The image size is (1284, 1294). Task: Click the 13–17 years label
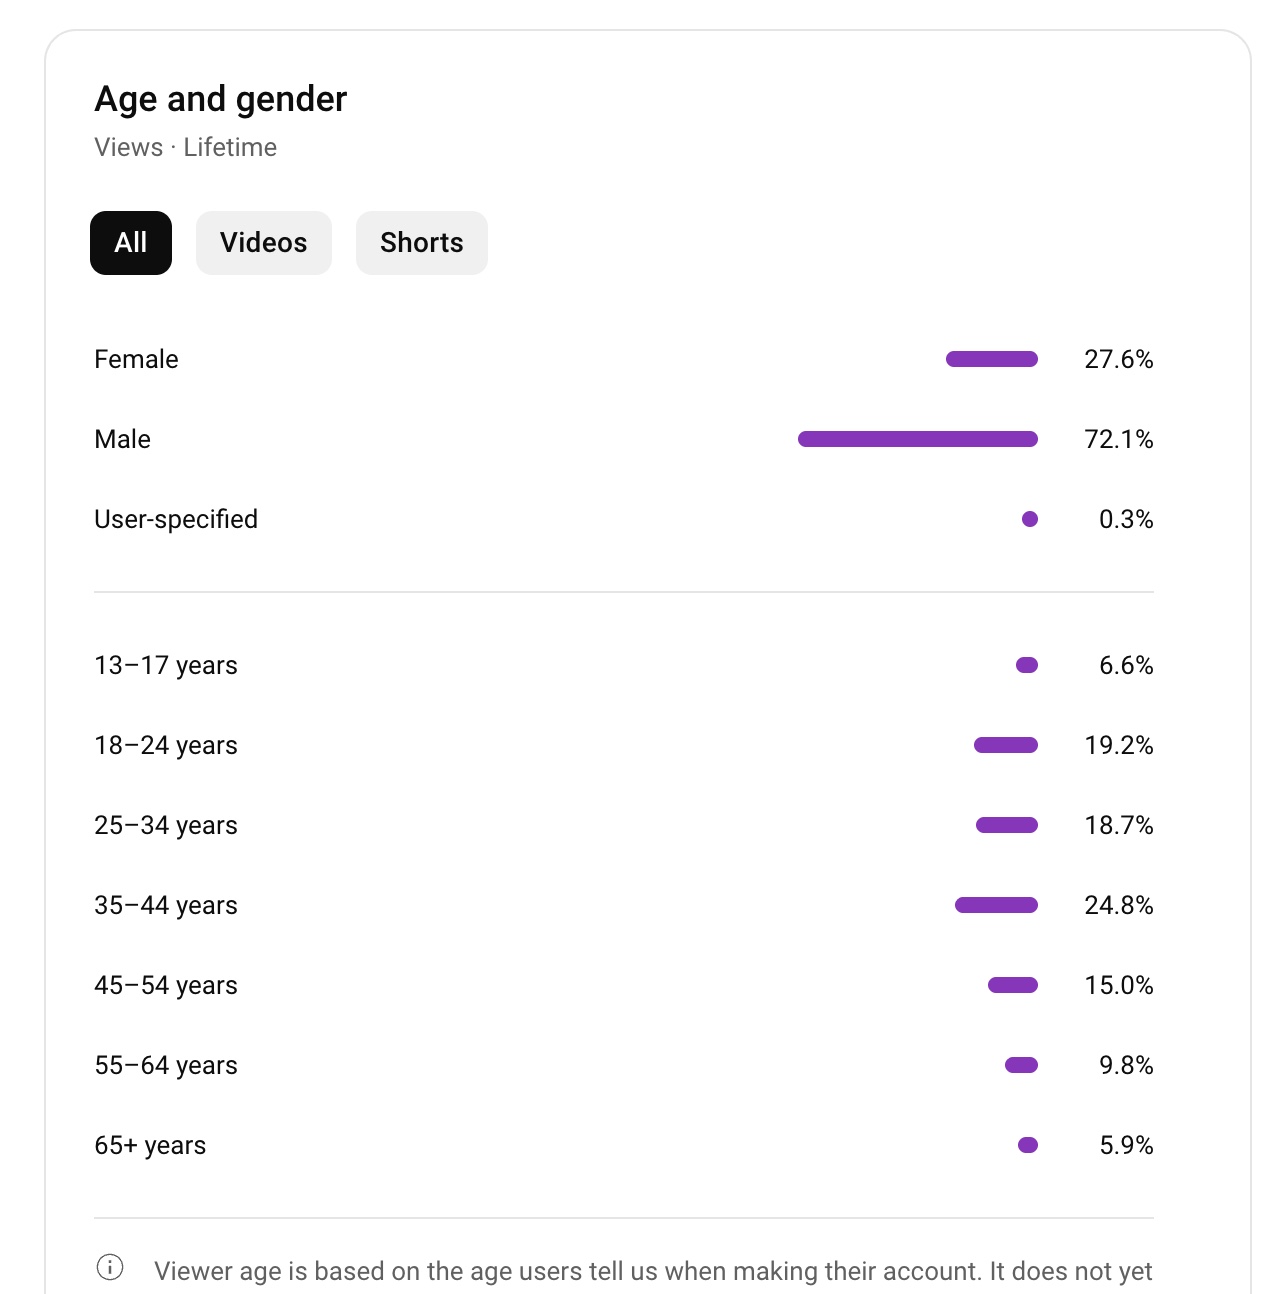166,665
